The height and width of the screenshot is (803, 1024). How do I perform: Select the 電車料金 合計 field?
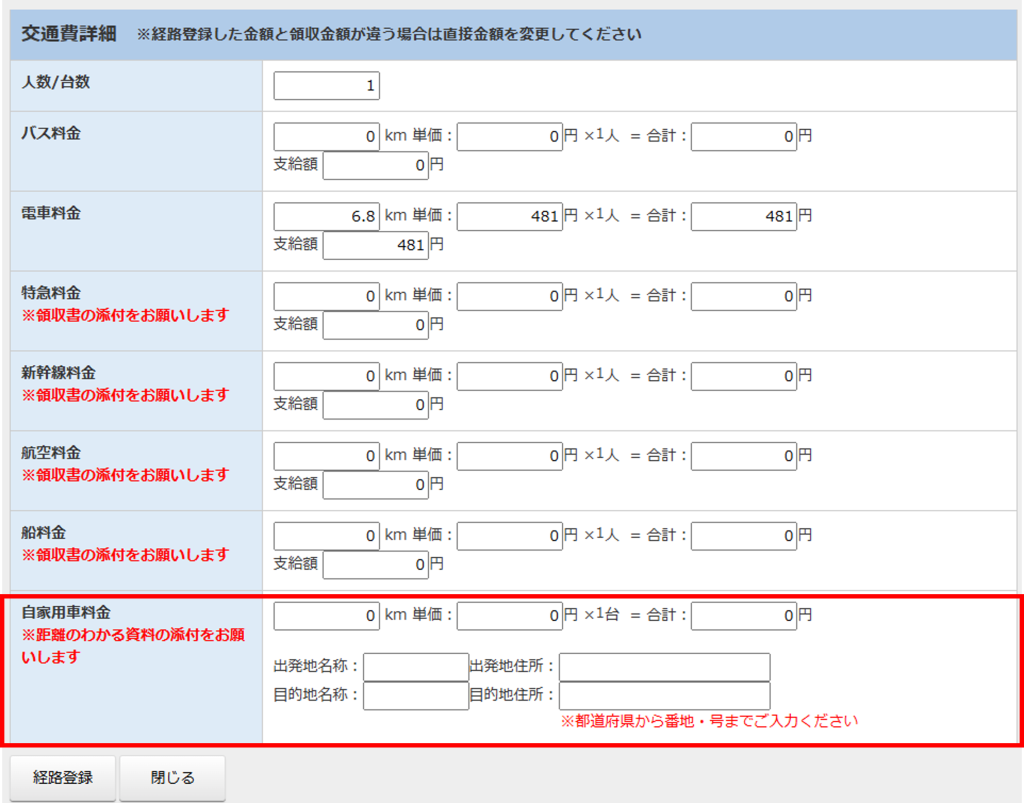click(x=744, y=216)
